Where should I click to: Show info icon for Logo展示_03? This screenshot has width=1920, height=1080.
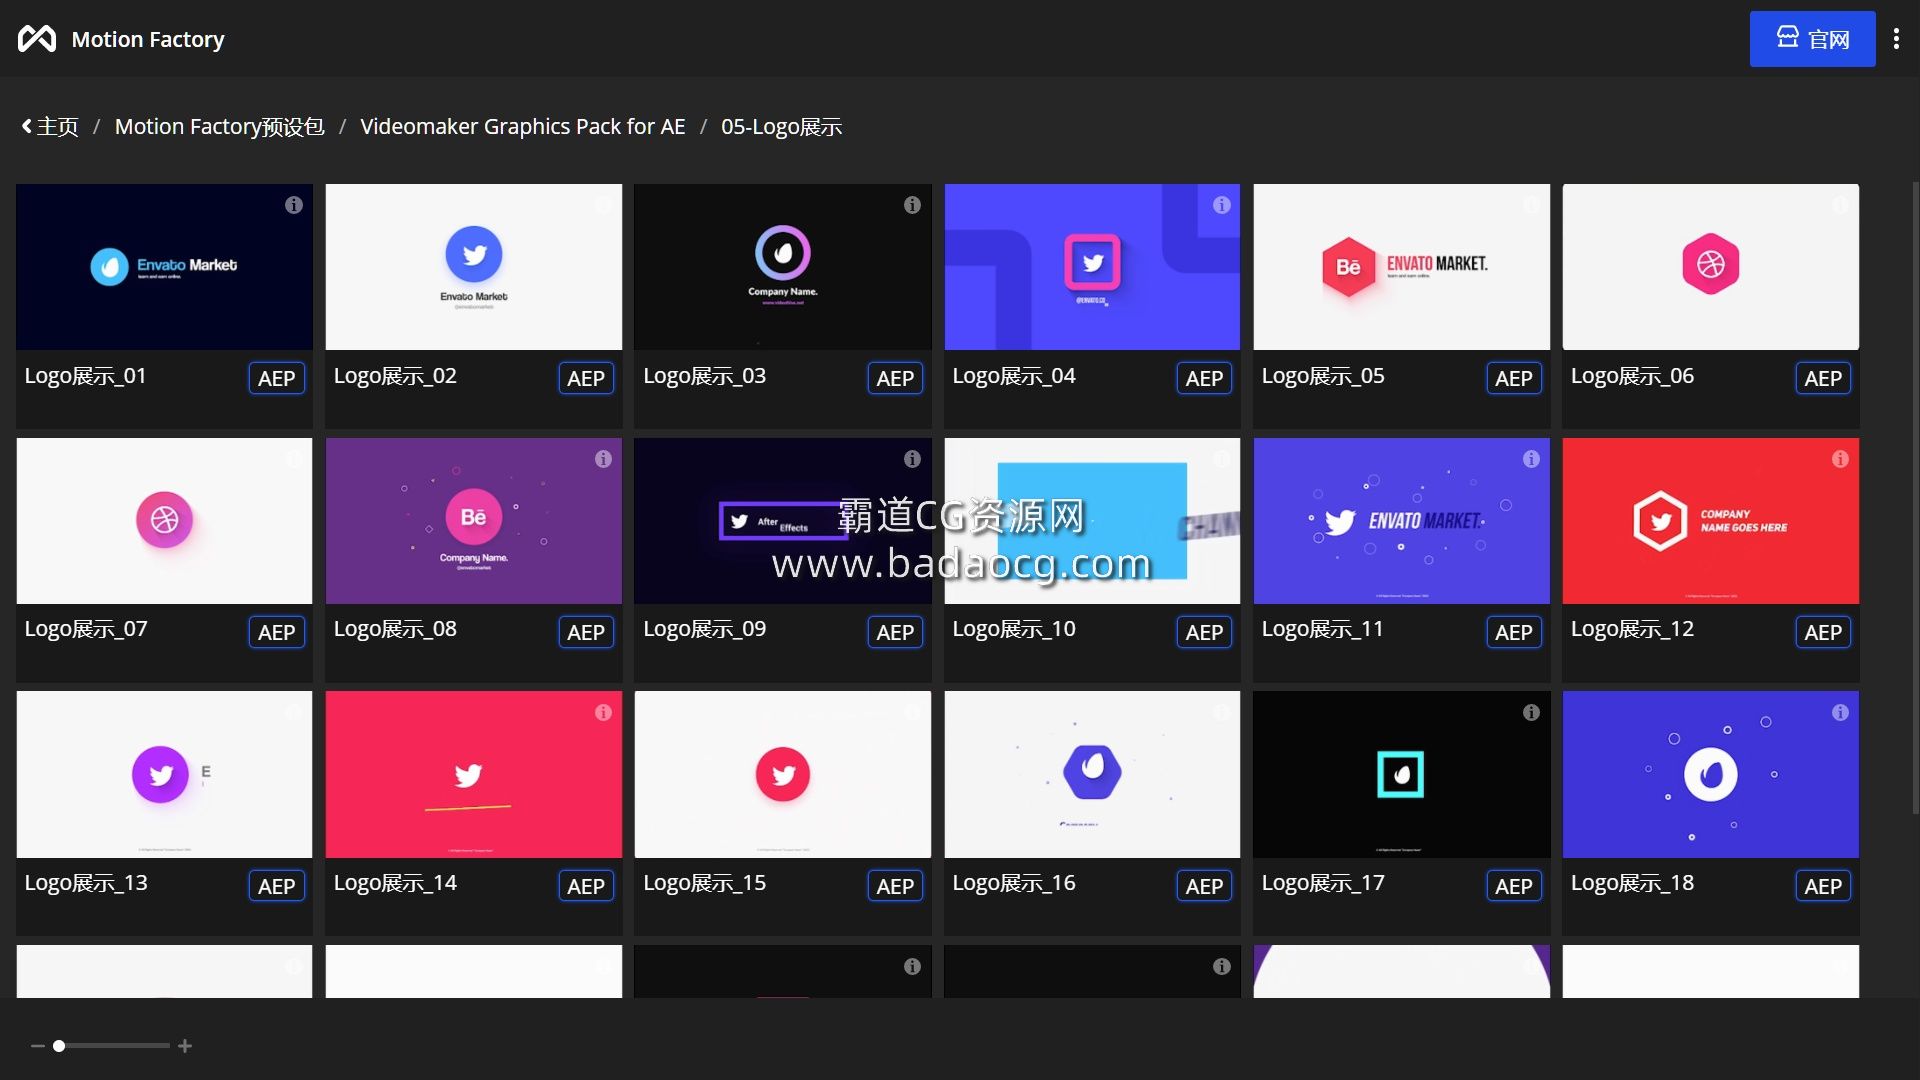pos(912,205)
